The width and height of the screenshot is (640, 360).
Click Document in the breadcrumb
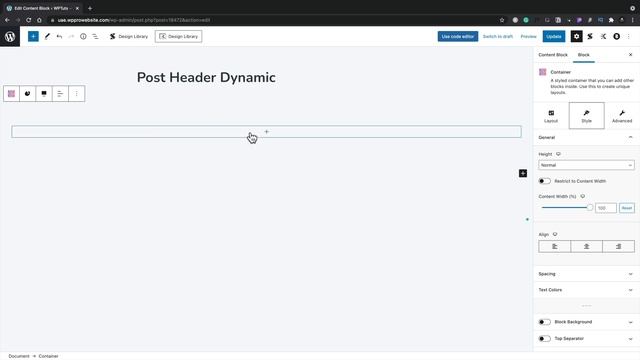(x=19, y=356)
